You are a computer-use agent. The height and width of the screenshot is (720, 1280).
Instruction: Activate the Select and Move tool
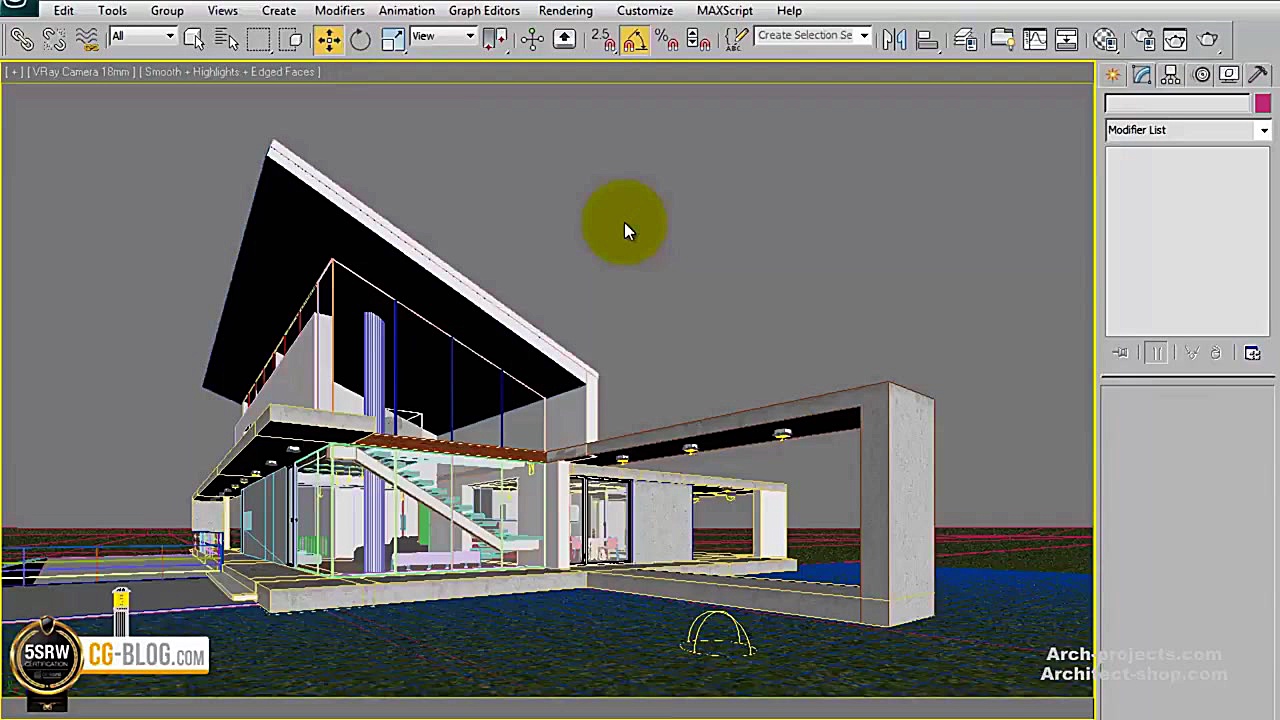(328, 39)
